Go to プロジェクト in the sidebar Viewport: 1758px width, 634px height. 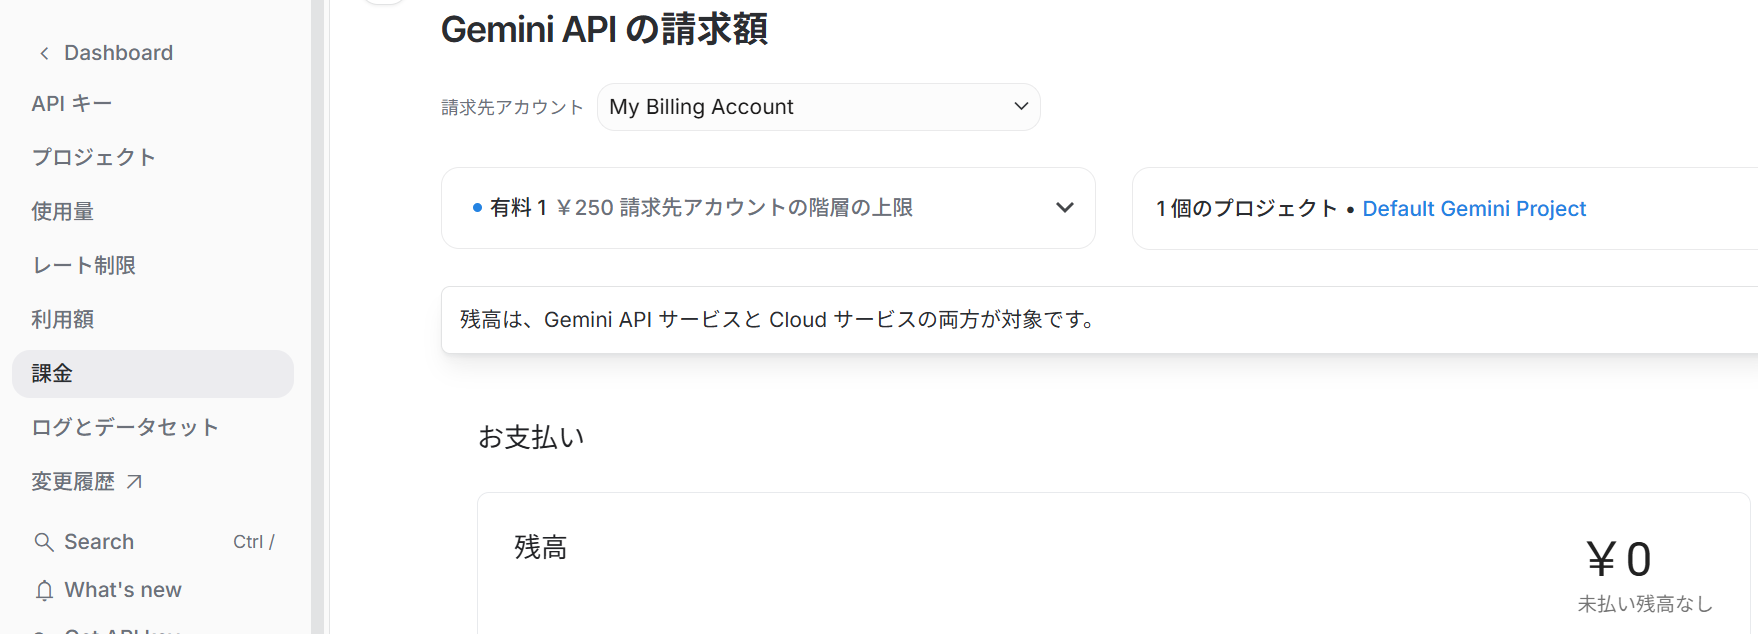click(93, 158)
